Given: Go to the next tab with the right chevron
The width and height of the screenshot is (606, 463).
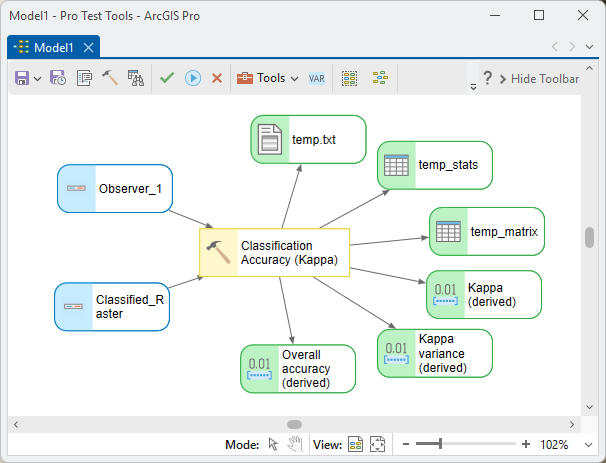Looking at the screenshot, I should pos(572,47).
